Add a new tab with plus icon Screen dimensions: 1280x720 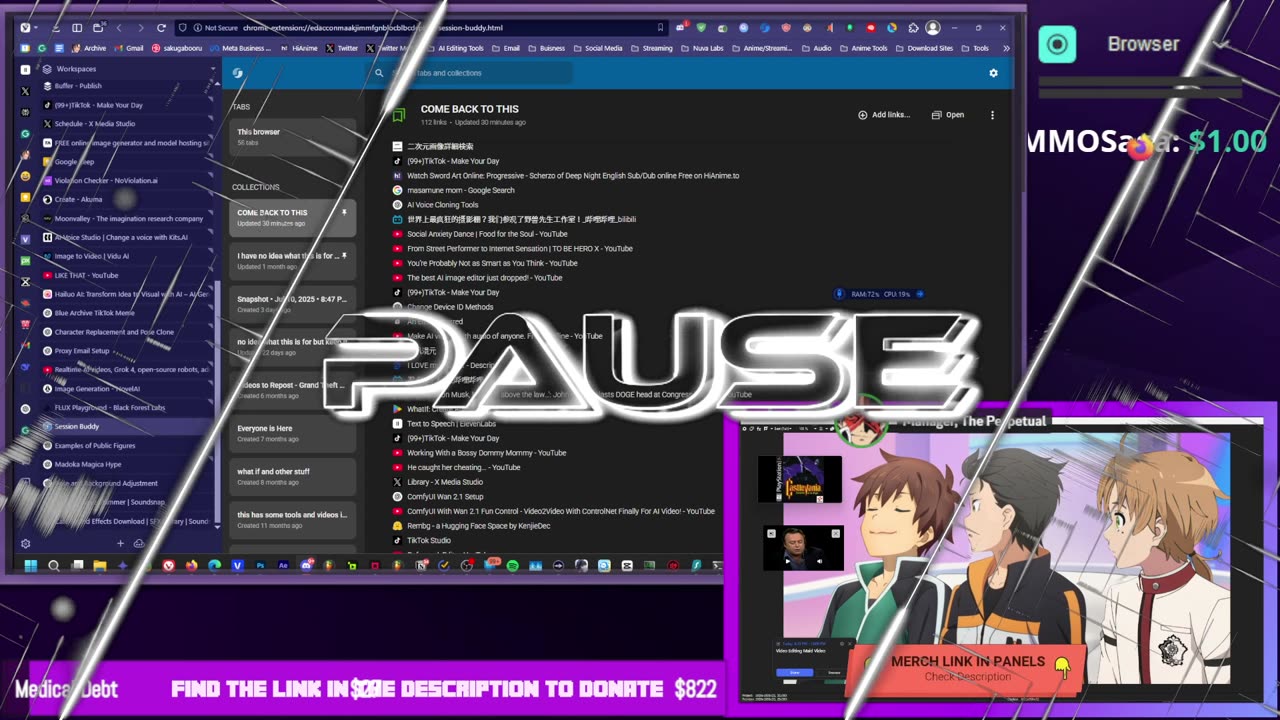120,544
